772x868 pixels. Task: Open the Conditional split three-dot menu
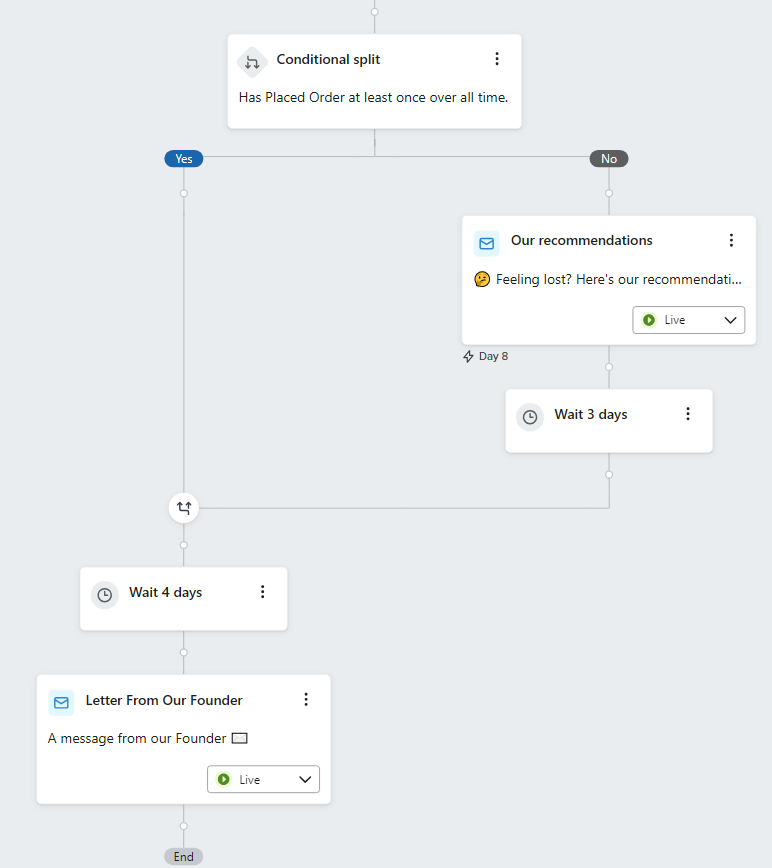497,59
